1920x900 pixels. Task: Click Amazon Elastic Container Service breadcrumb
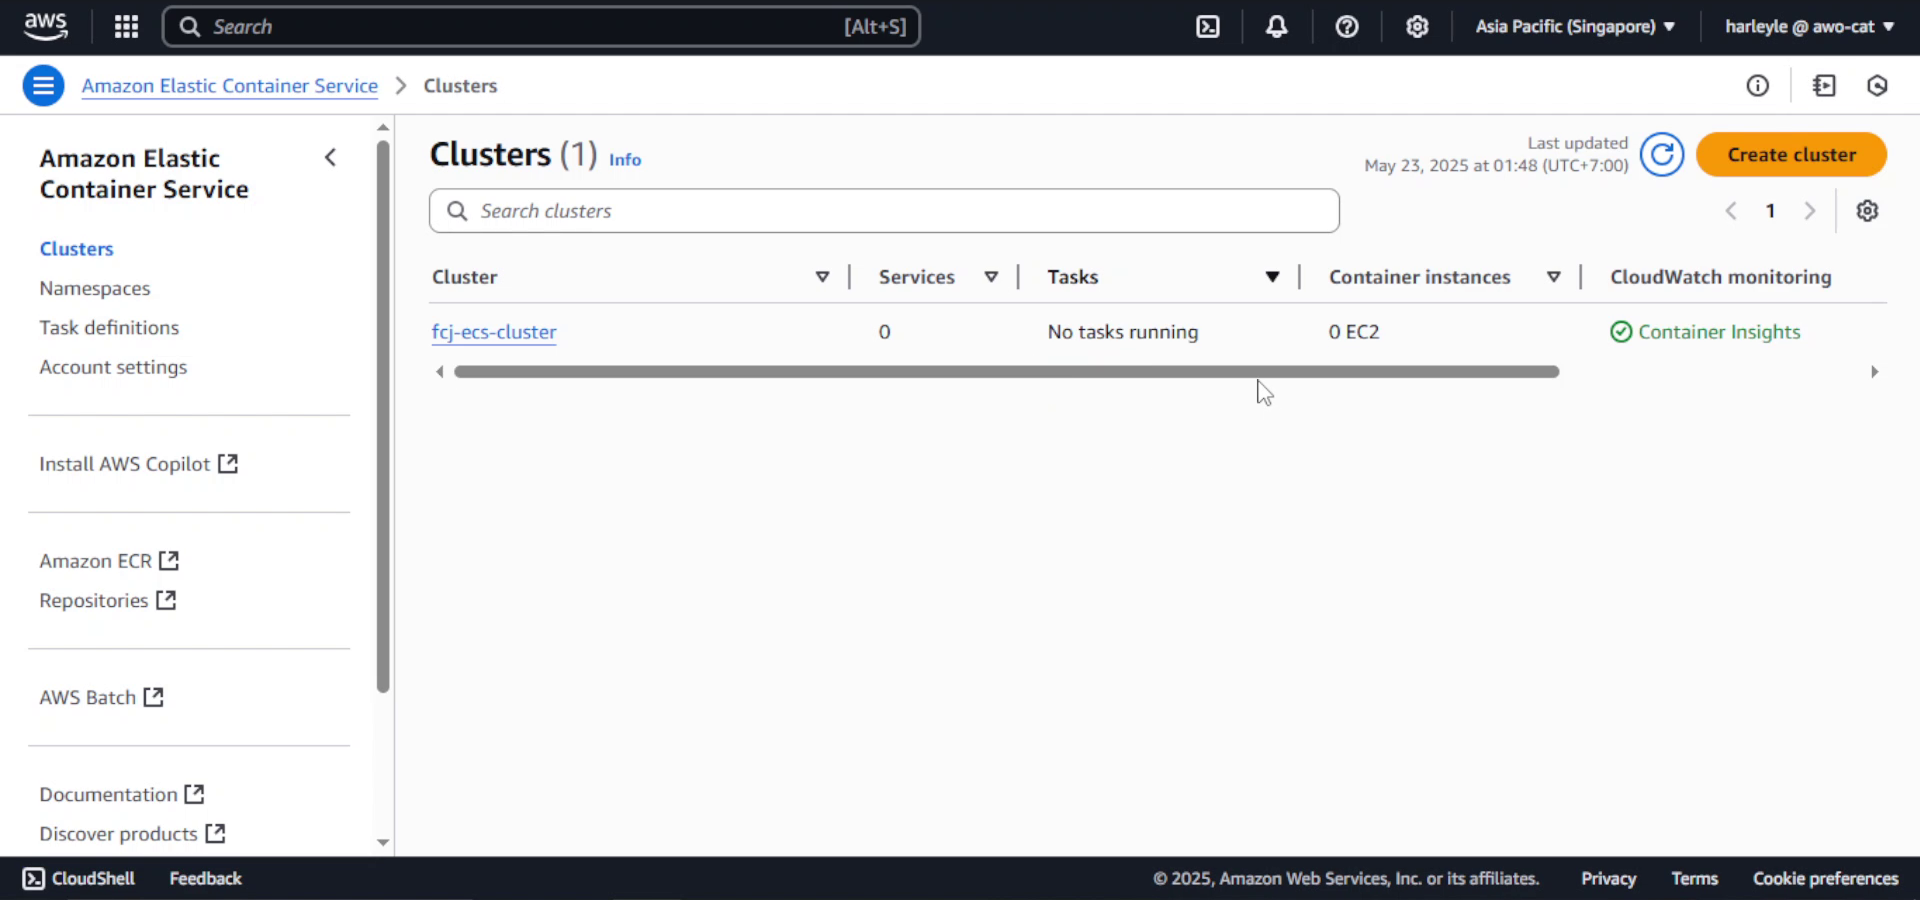click(x=230, y=86)
